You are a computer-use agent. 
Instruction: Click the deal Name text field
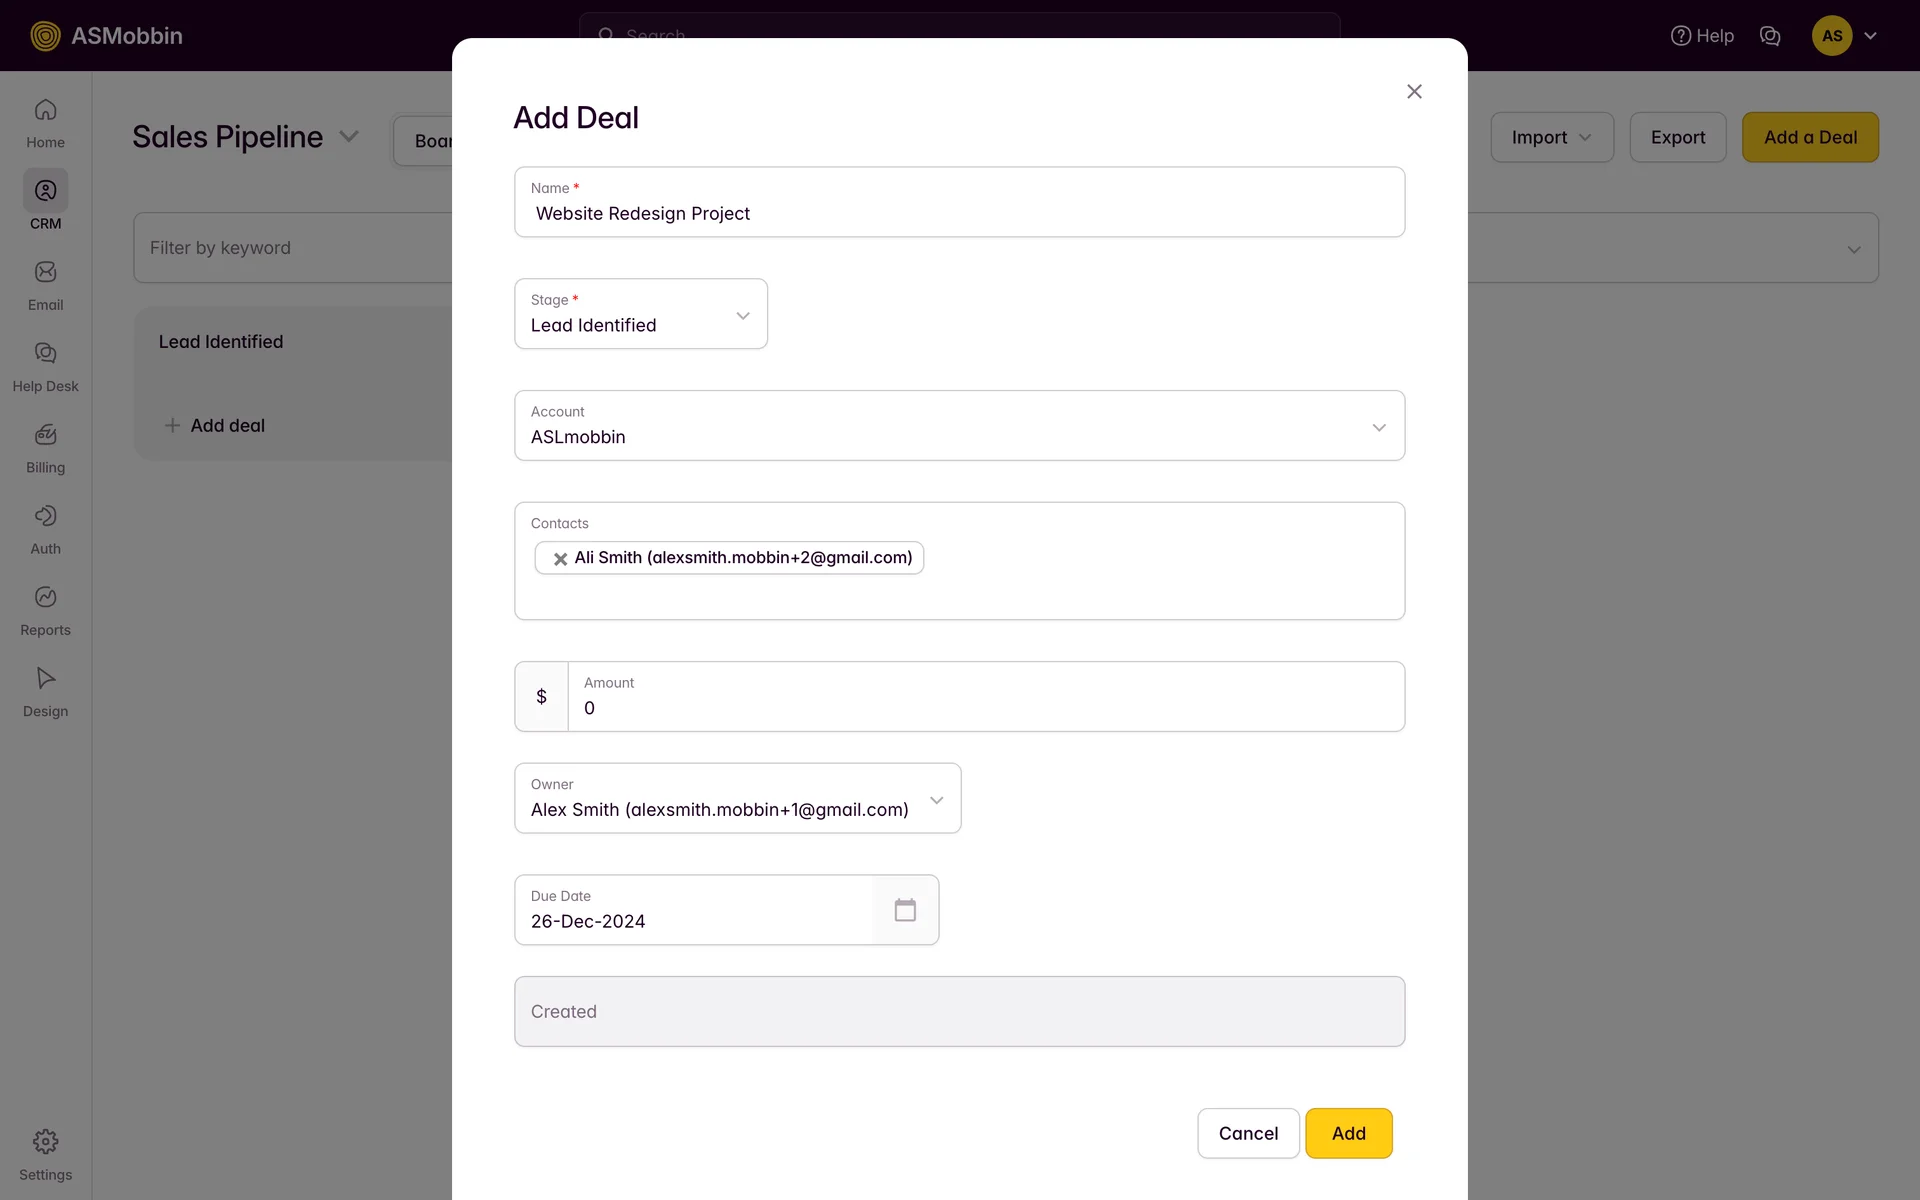coord(958,213)
